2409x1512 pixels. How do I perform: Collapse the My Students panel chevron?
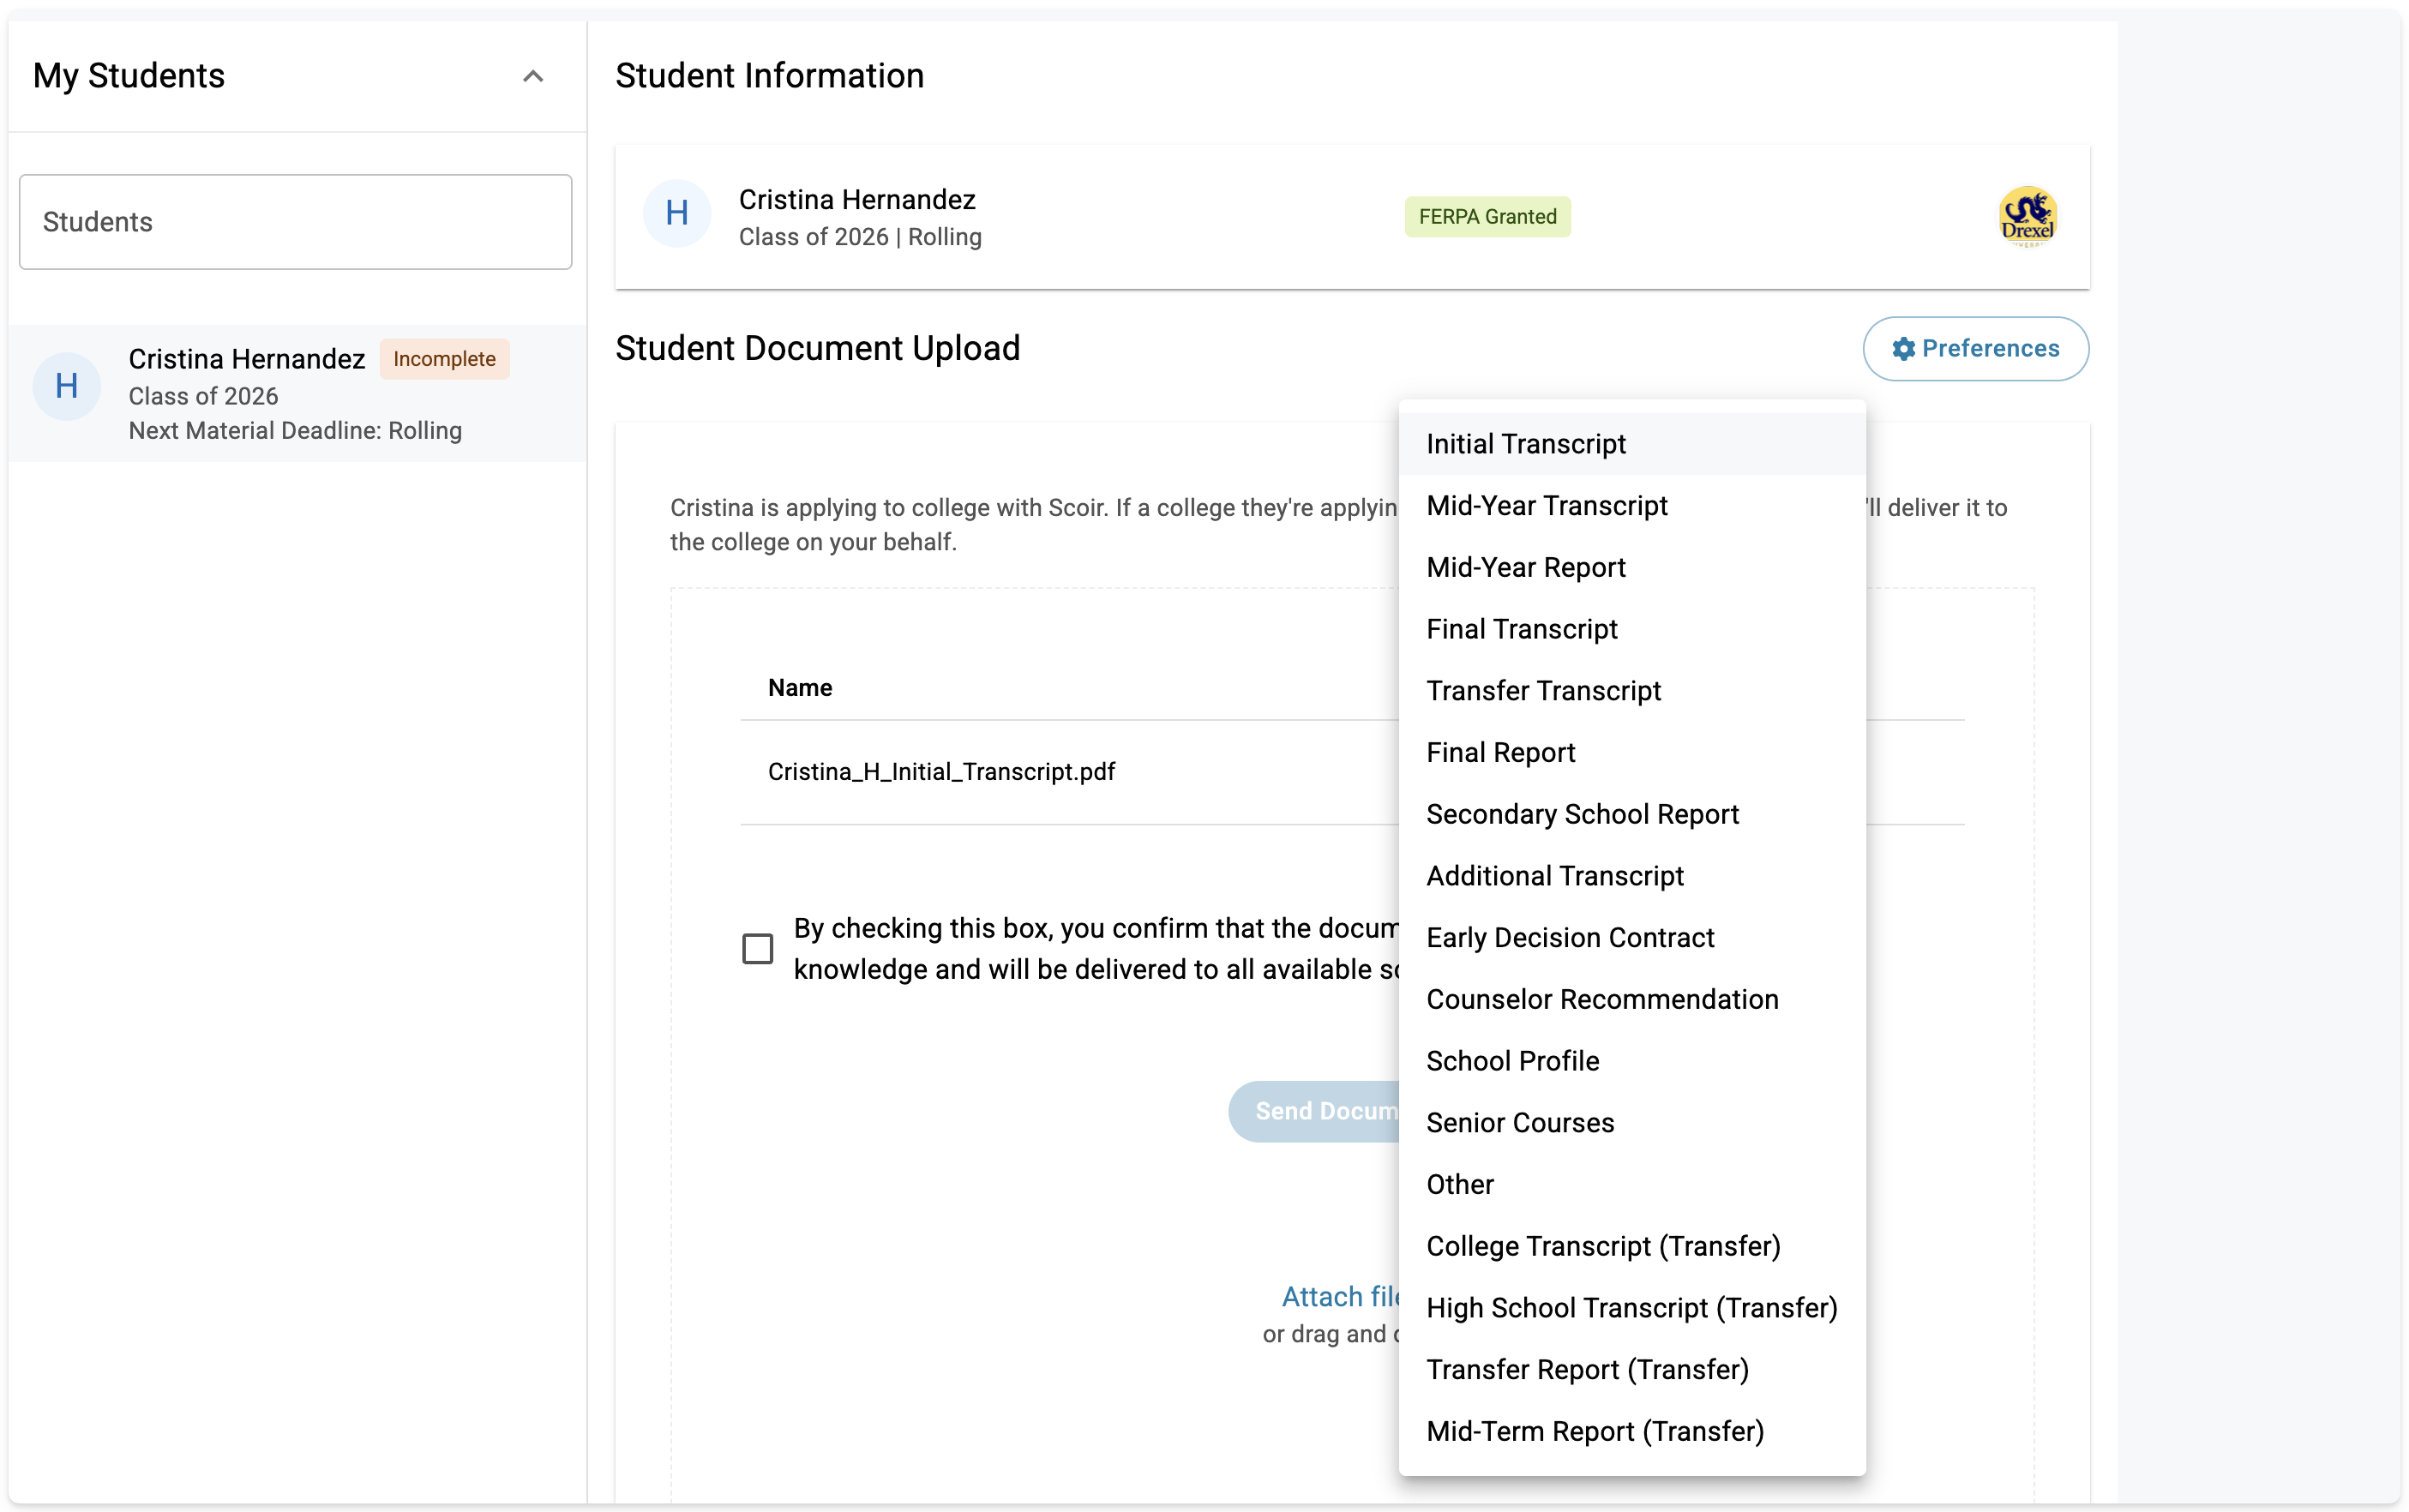click(x=533, y=76)
